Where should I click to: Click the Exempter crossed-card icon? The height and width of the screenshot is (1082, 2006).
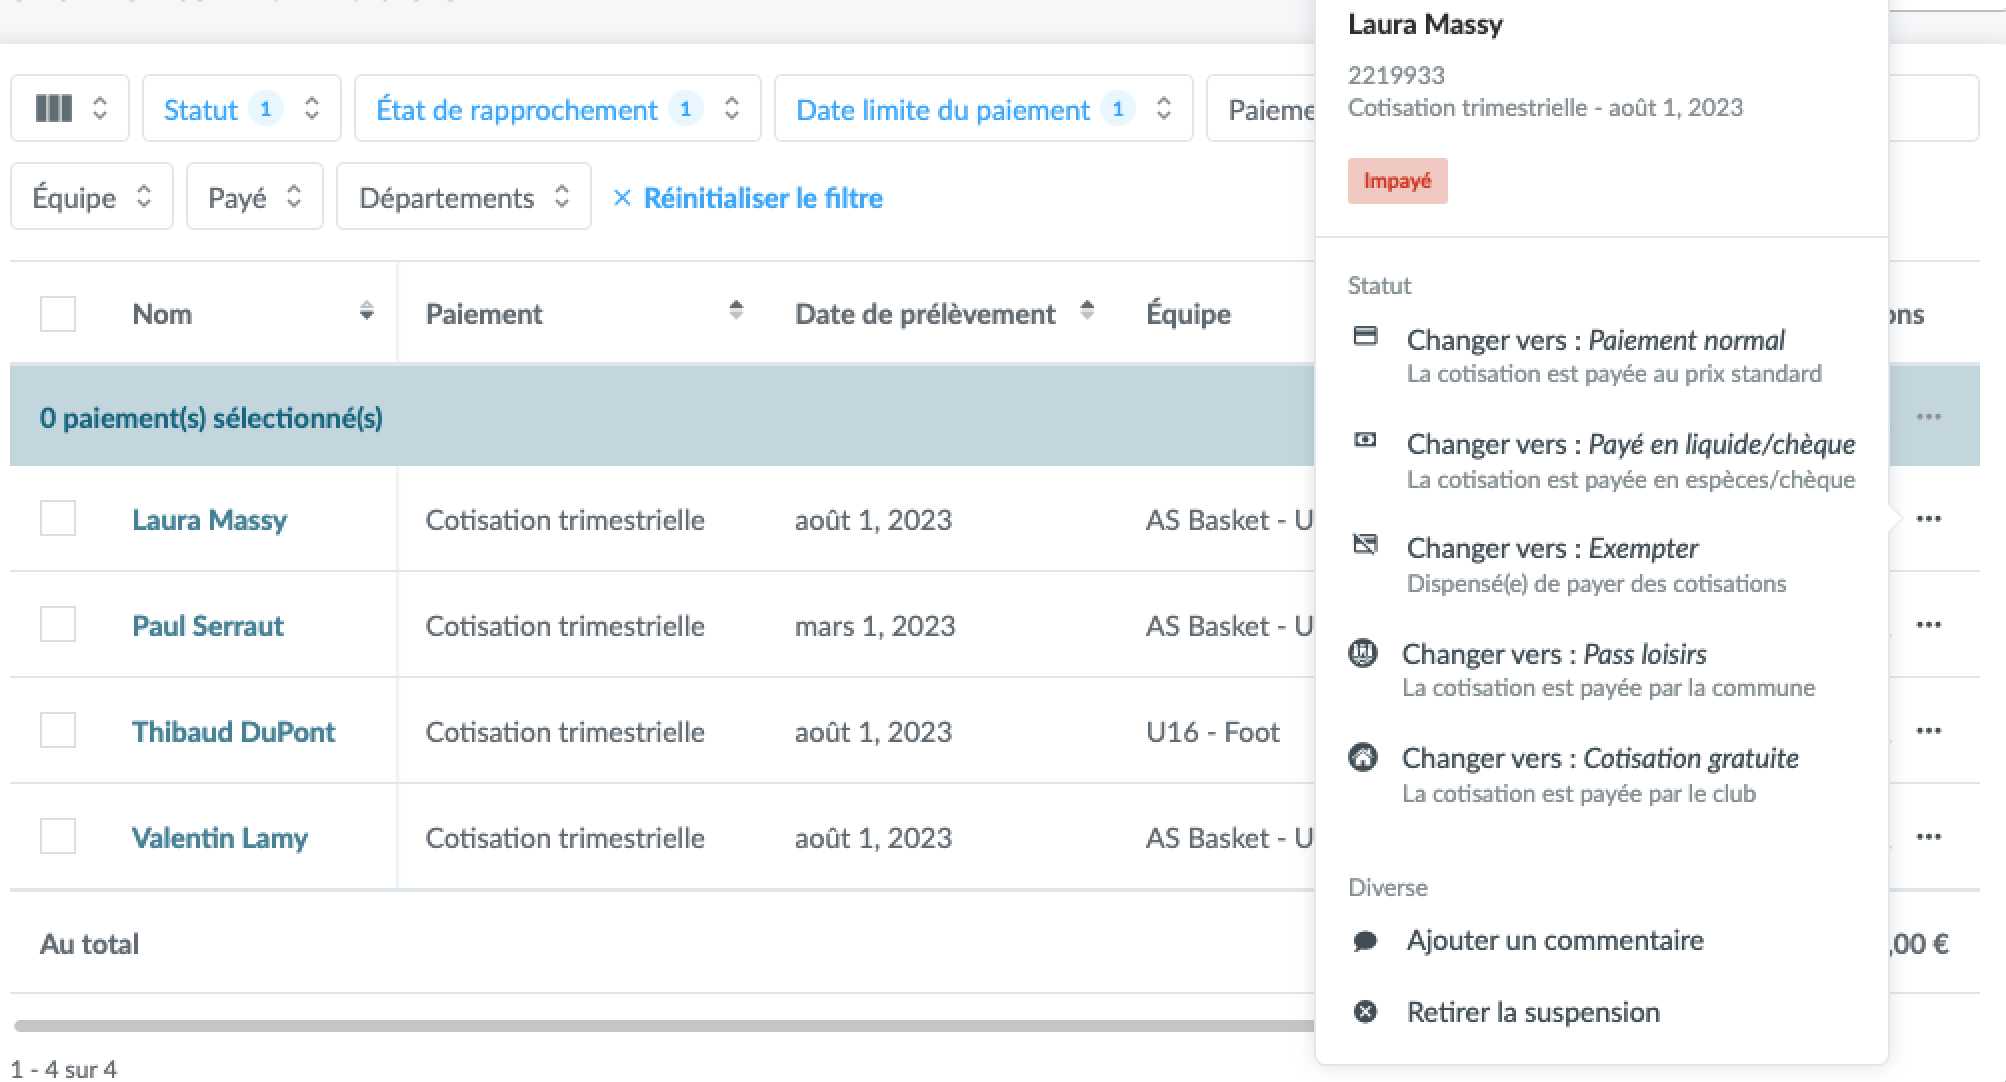1365,545
